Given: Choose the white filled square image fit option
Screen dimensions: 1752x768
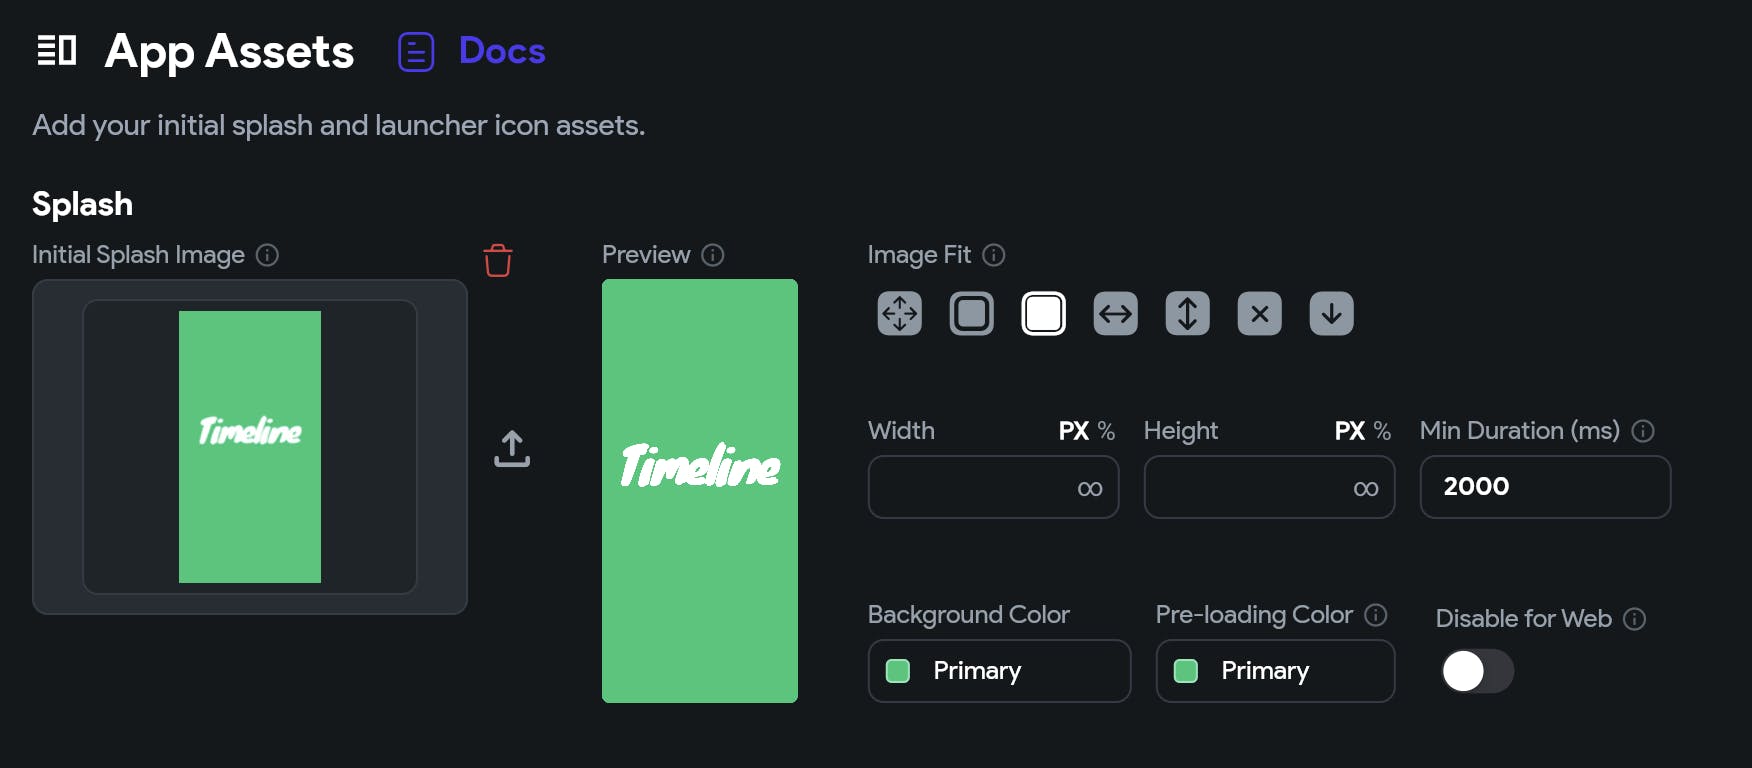Looking at the screenshot, I should (1043, 314).
